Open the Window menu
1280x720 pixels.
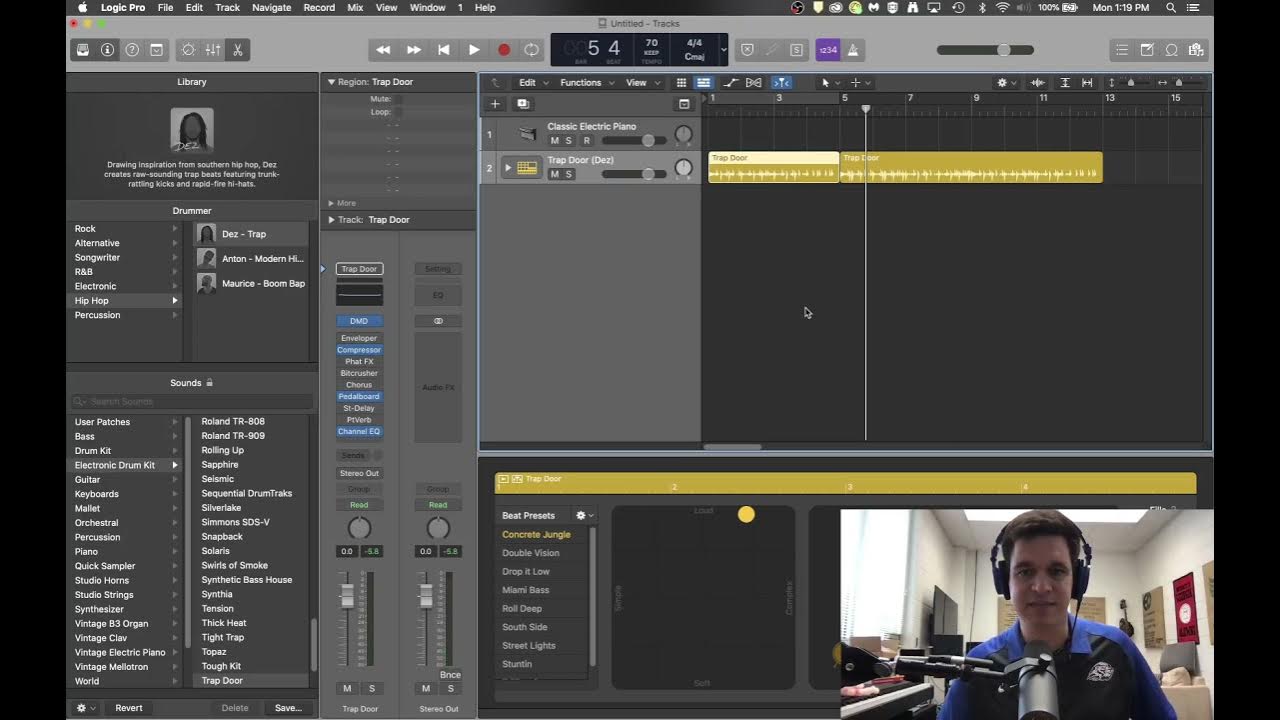click(427, 7)
